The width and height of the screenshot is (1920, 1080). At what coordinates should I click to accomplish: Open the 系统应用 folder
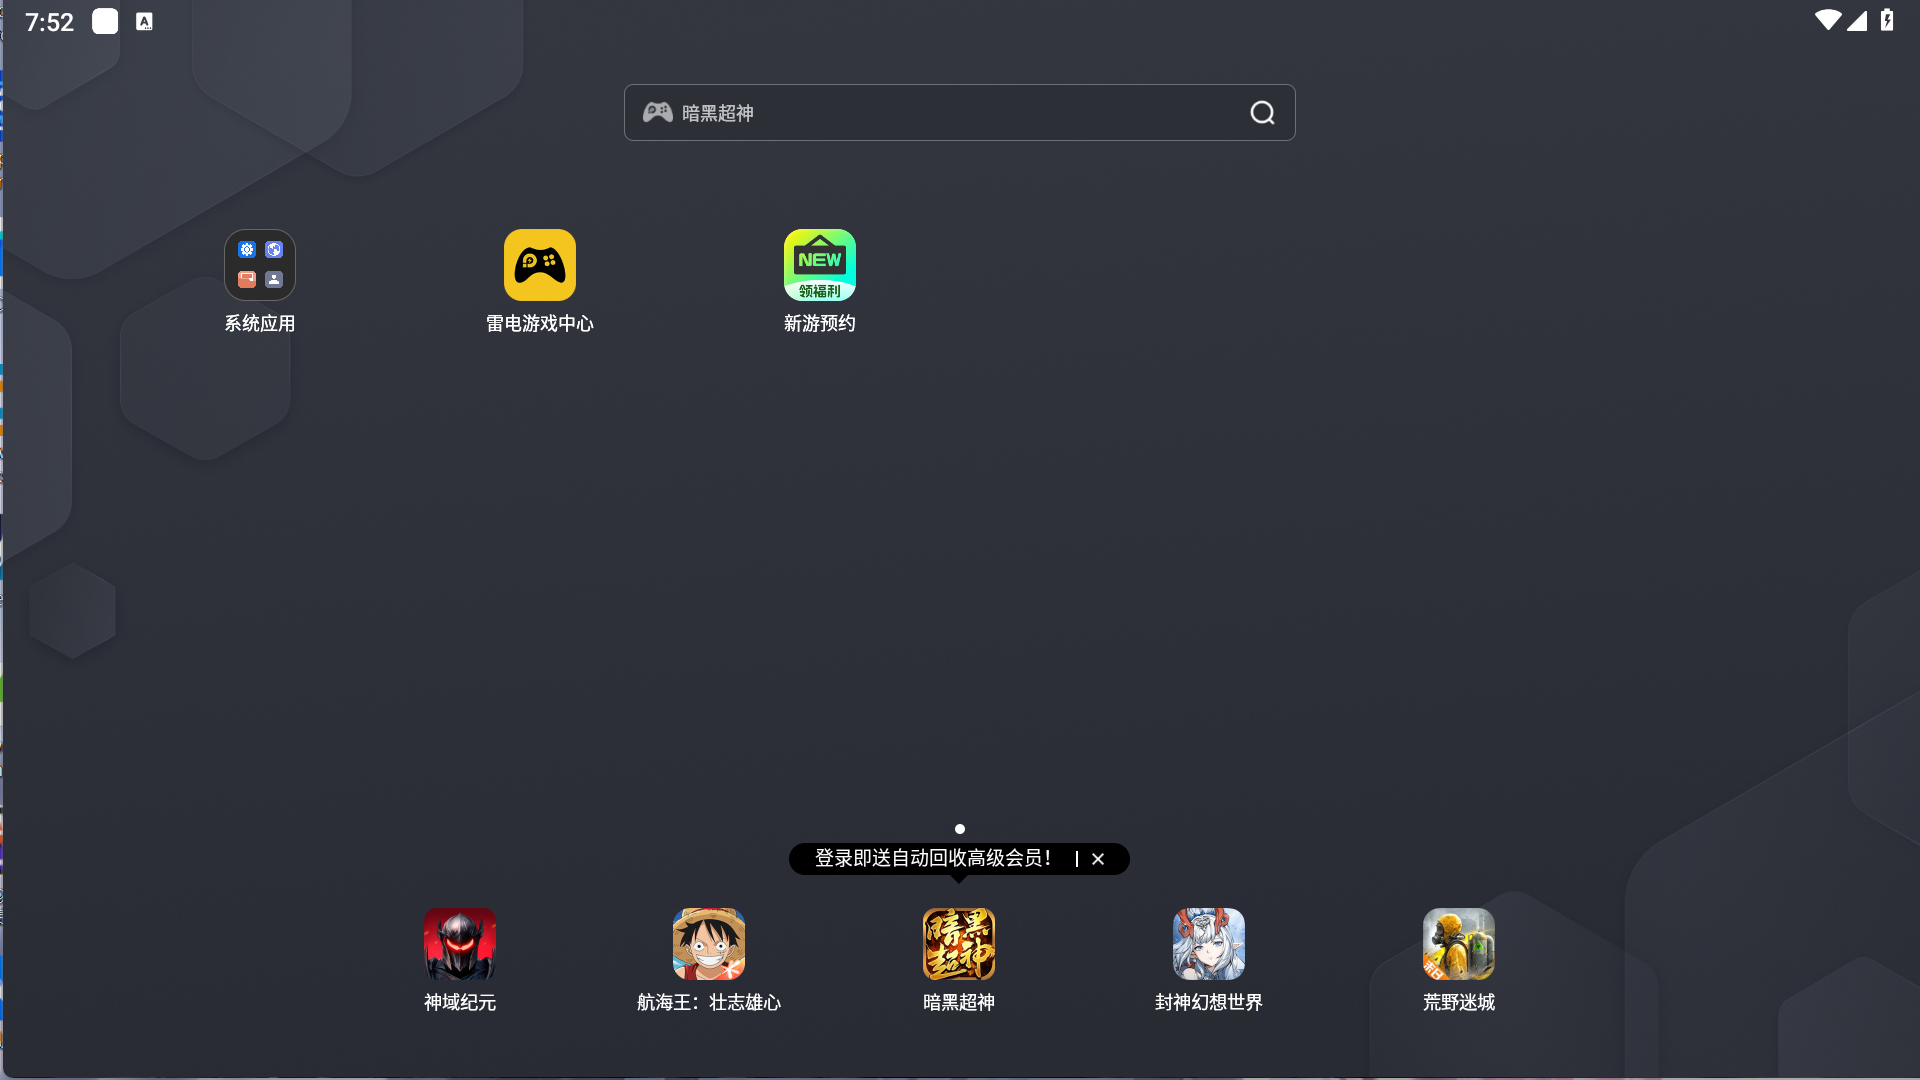(260, 265)
